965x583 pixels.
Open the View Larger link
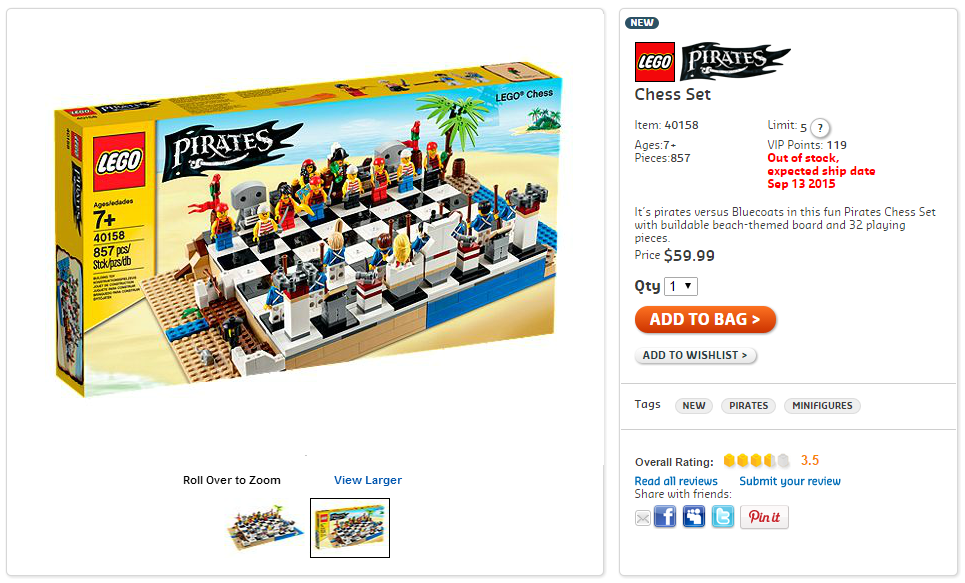(368, 480)
